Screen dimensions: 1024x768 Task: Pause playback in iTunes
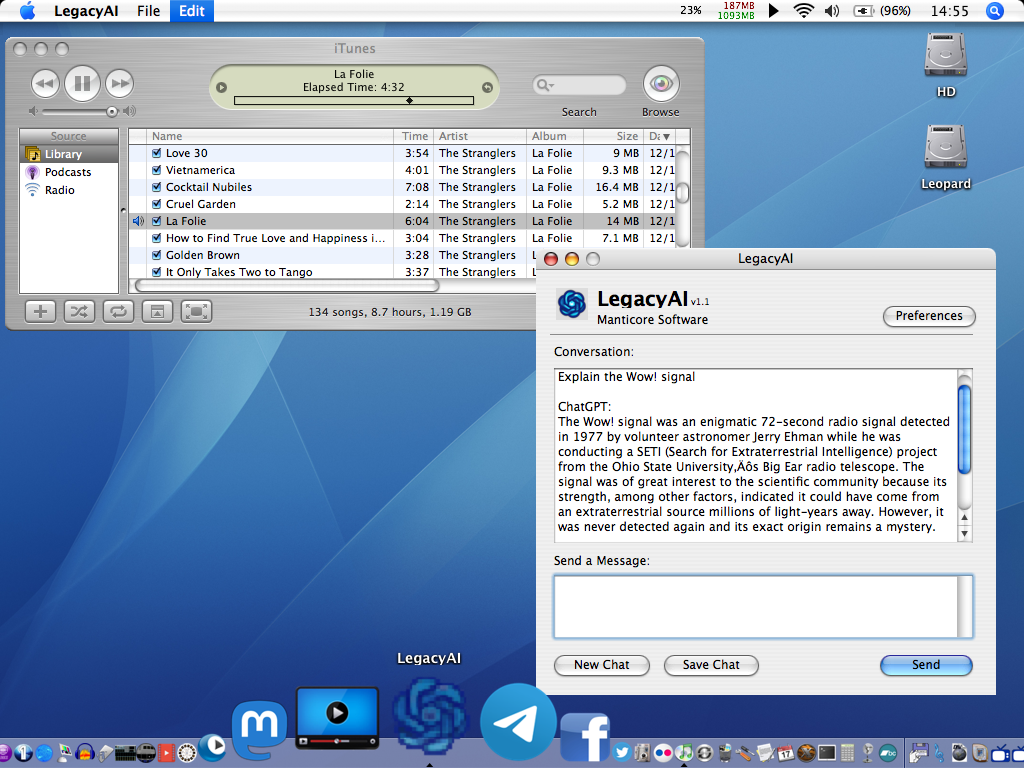(x=82, y=84)
